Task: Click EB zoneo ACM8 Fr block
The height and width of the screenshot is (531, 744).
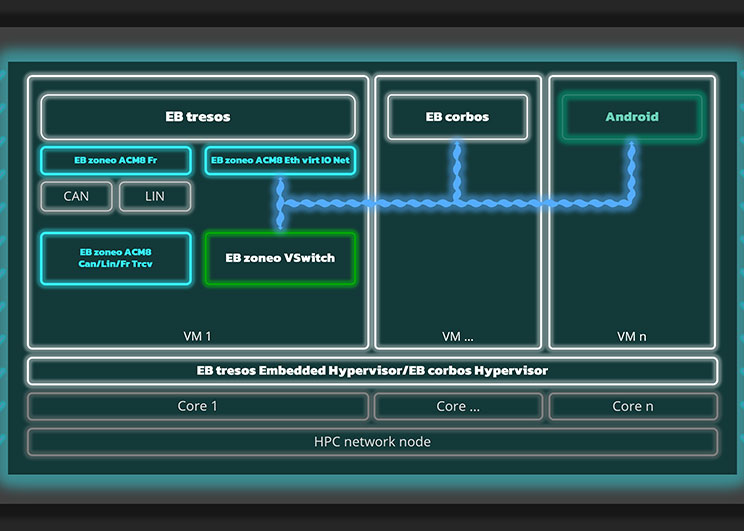Action: (116, 160)
